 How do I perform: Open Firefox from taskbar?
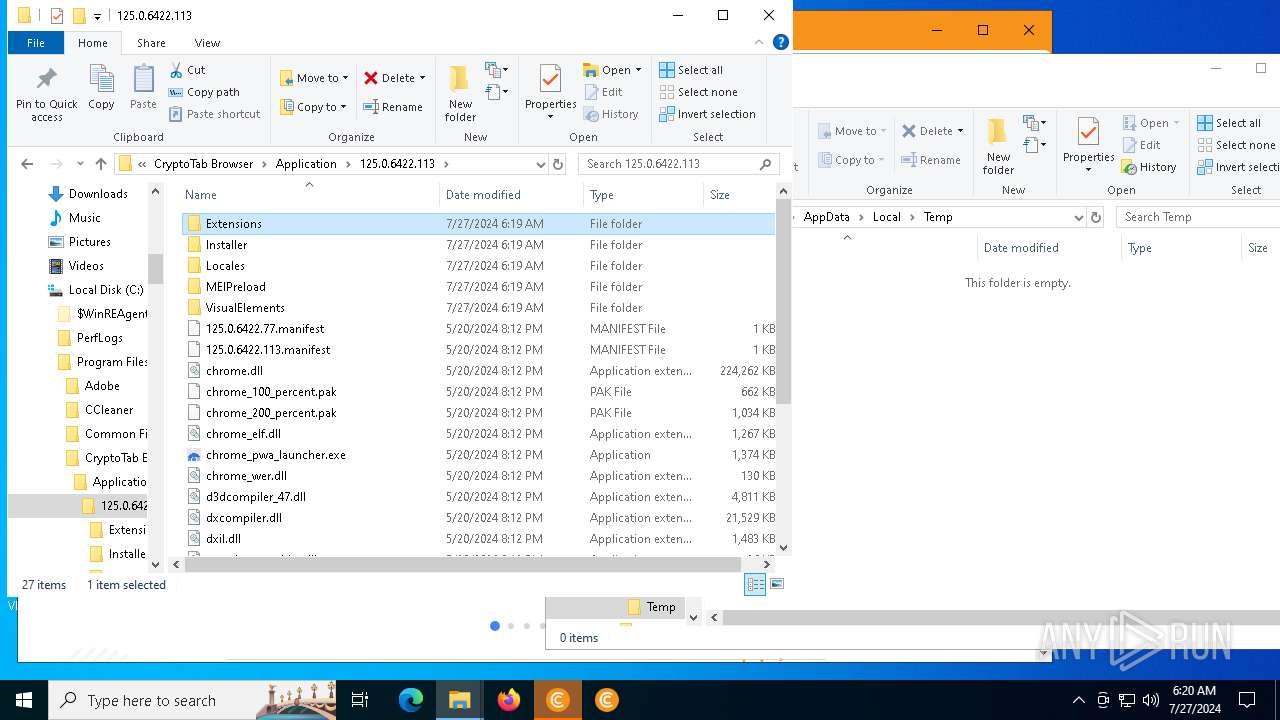[509, 700]
